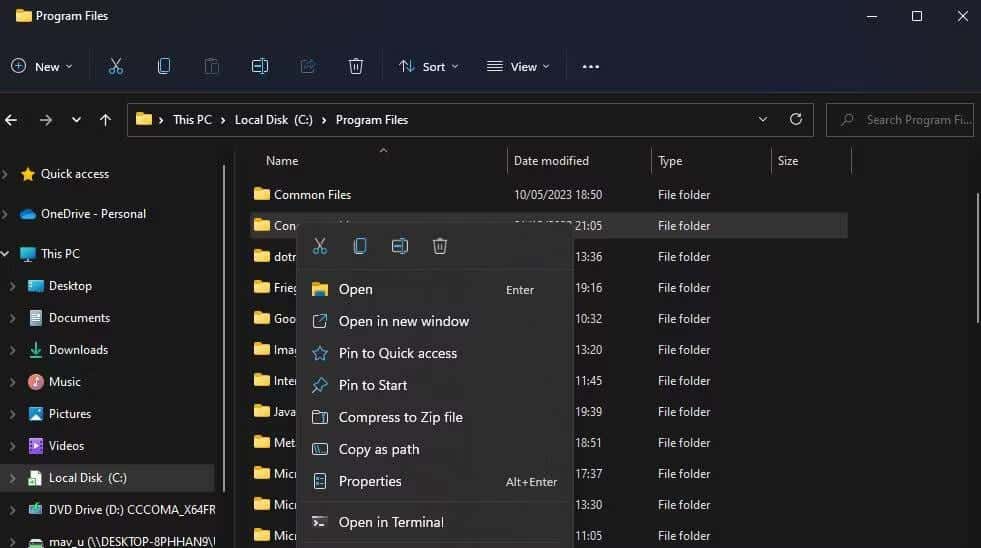Click the Delete icon in the context menu
This screenshot has height=548, width=981.
pos(440,246)
